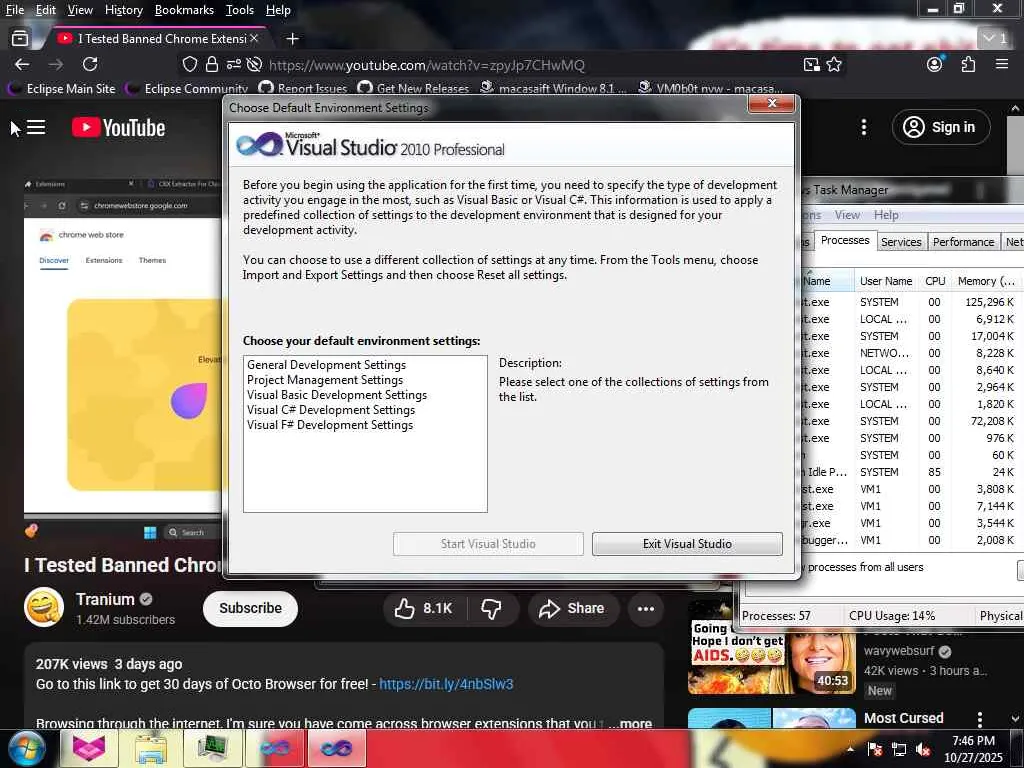Open a new browser tab
The height and width of the screenshot is (768, 1024).
coord(293,39)
